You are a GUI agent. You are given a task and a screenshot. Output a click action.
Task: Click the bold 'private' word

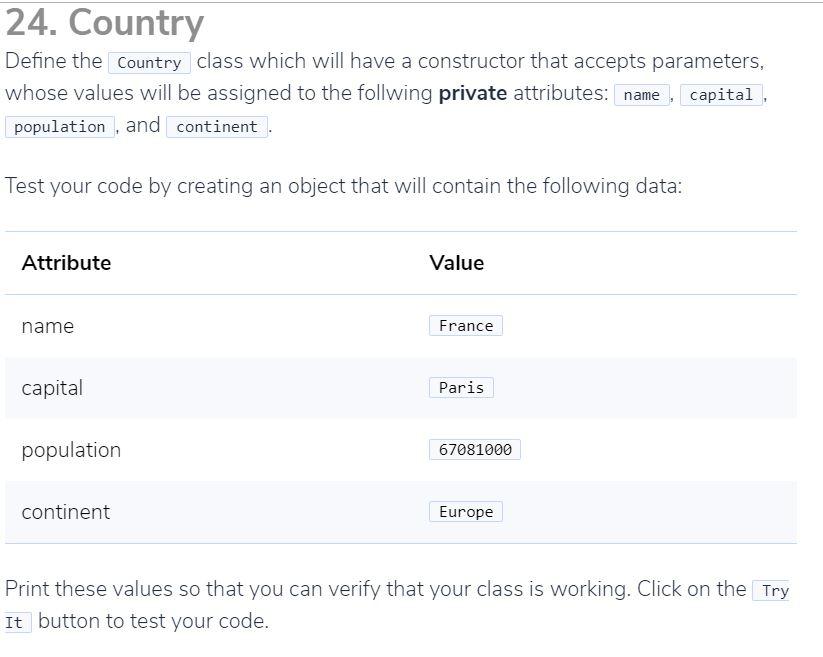(473, 93)
